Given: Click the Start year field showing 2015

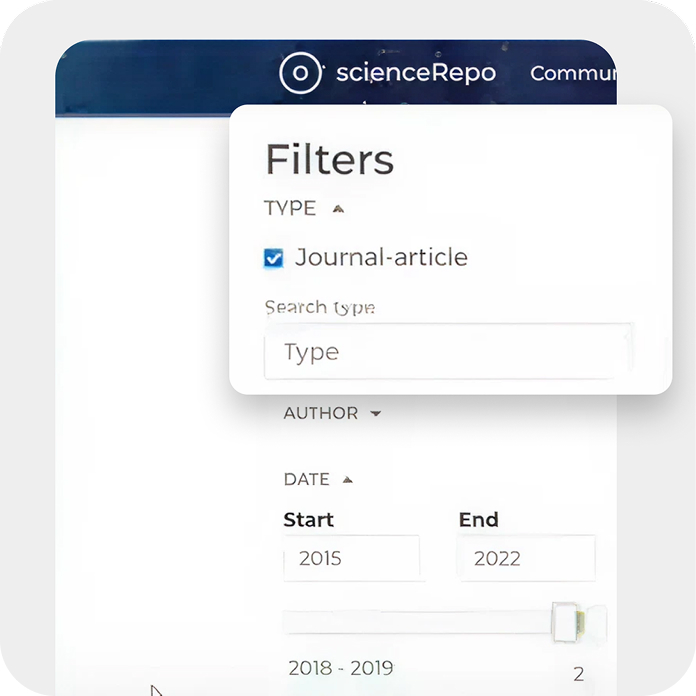Looking at the screenshot, I should point(352,558).
